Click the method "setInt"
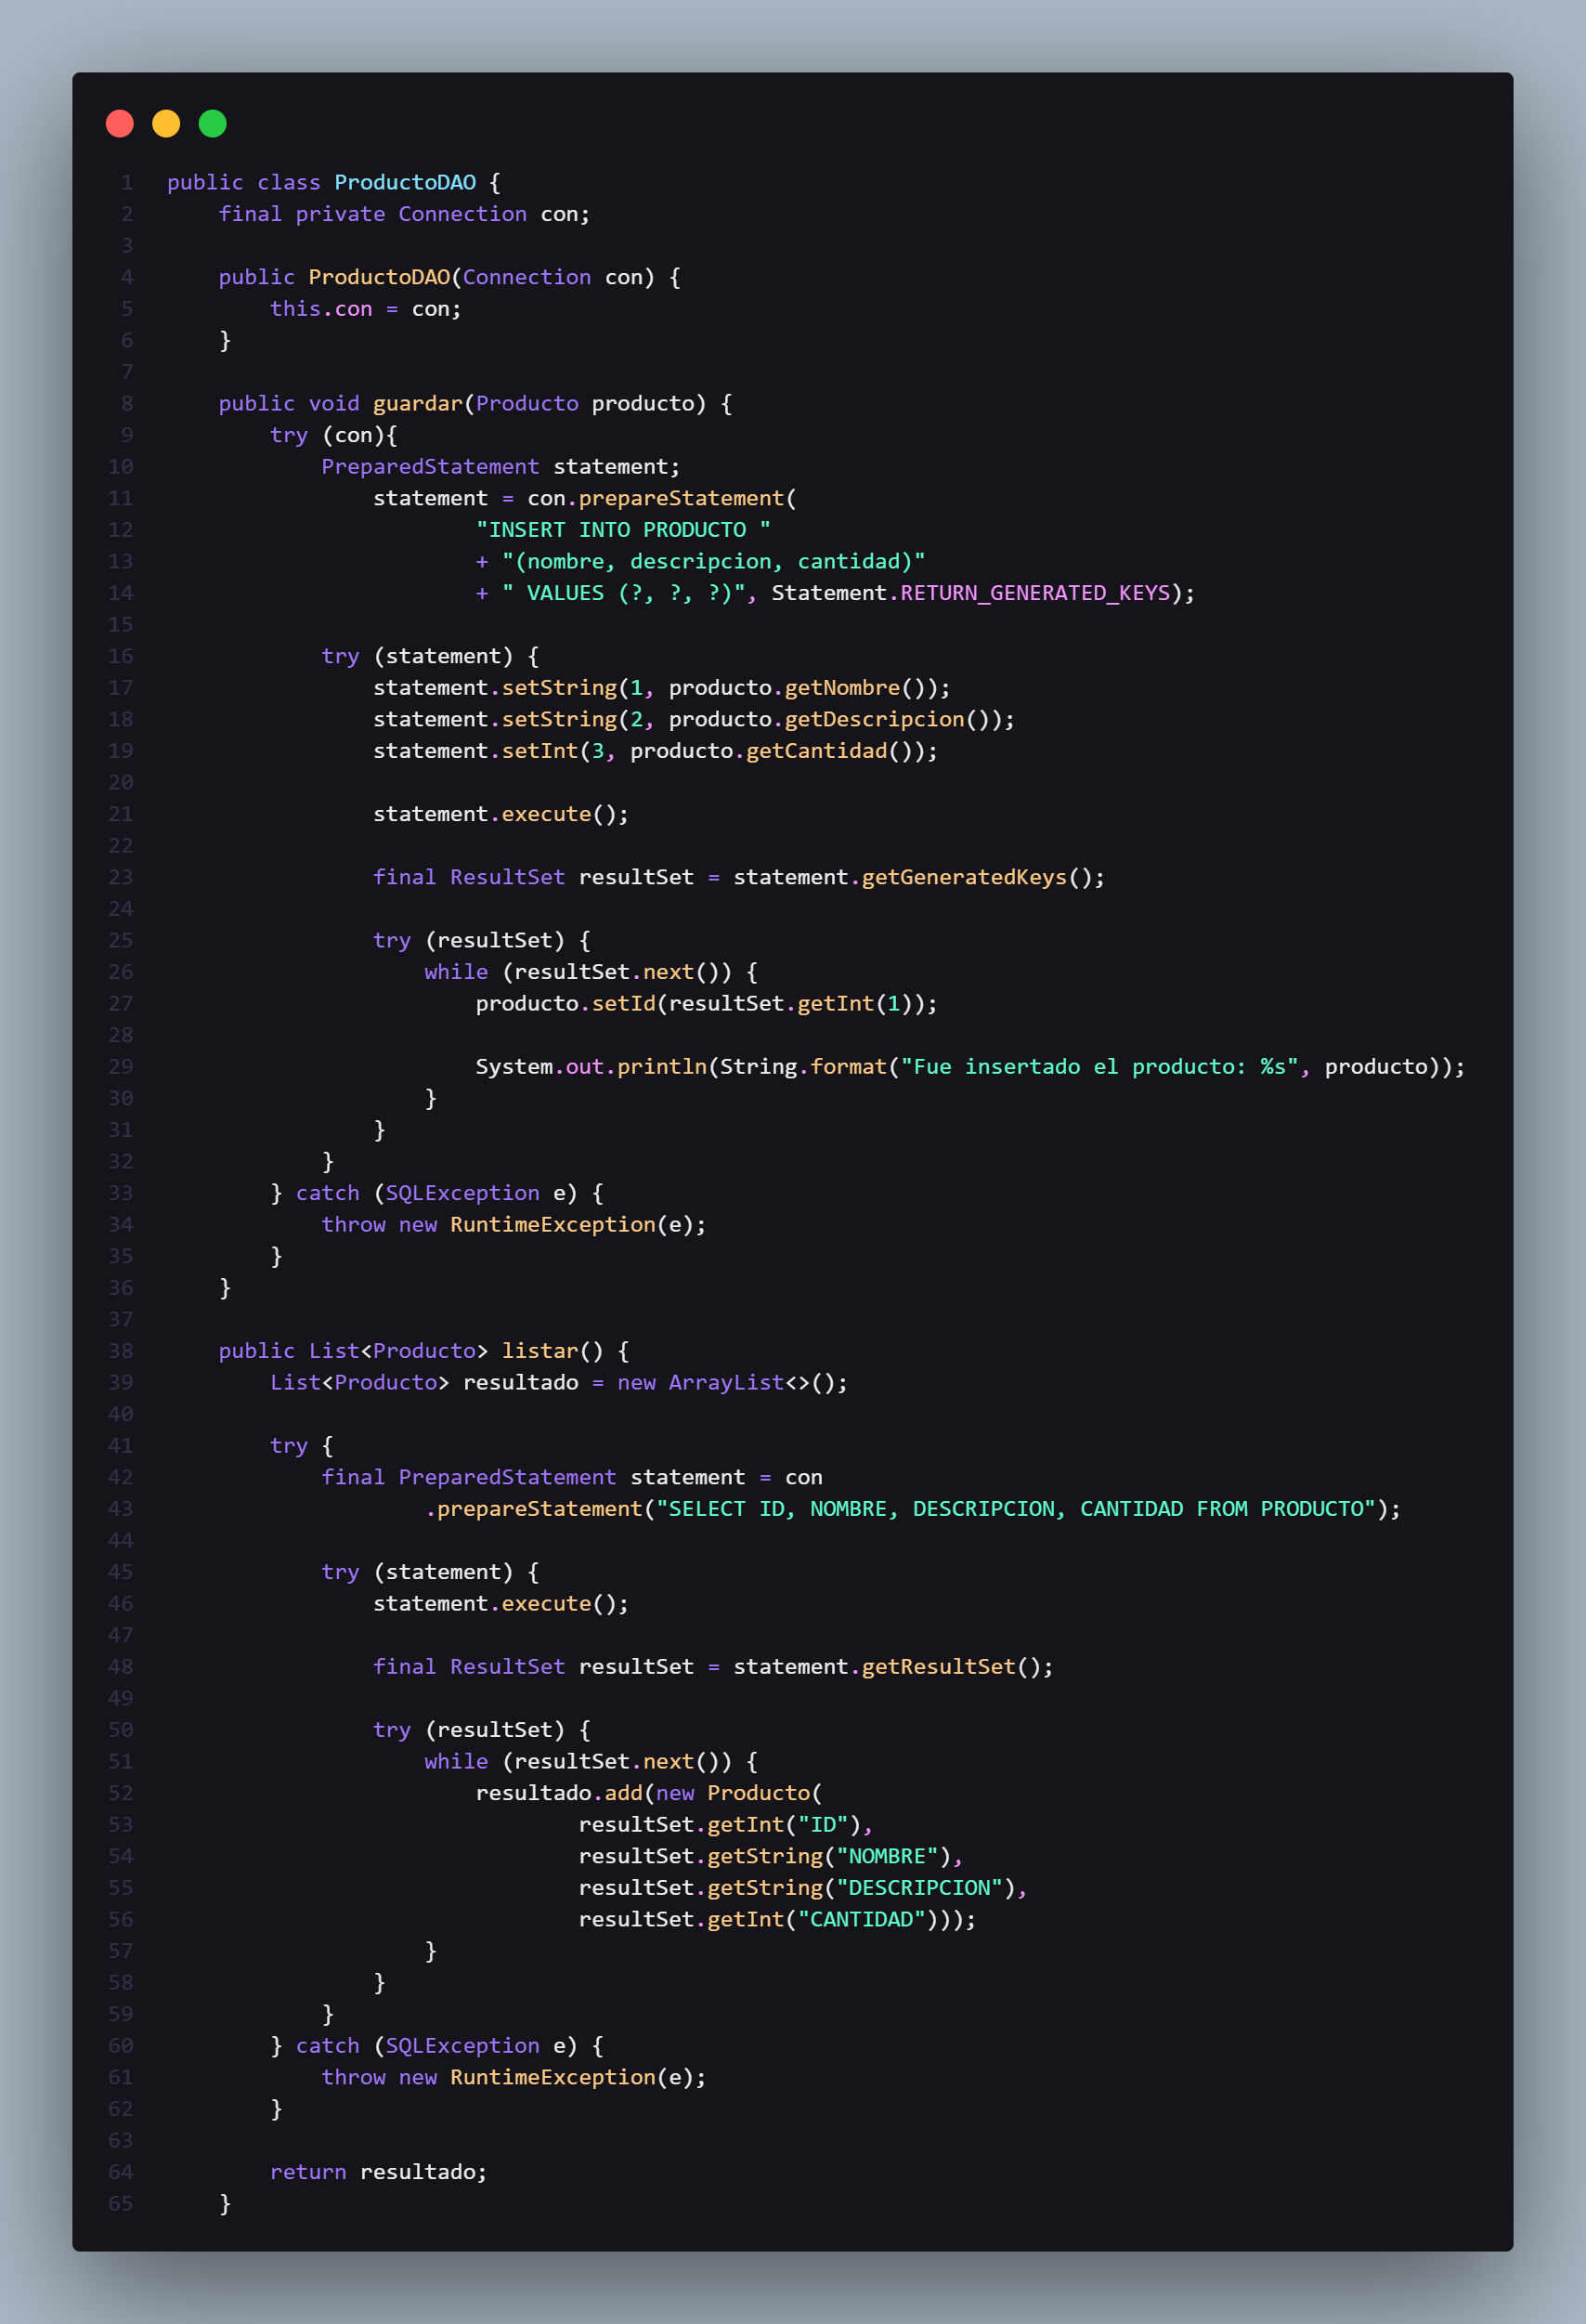Image resolution: width=1586 pixels, height=2324 pixels. coord(540,751)
